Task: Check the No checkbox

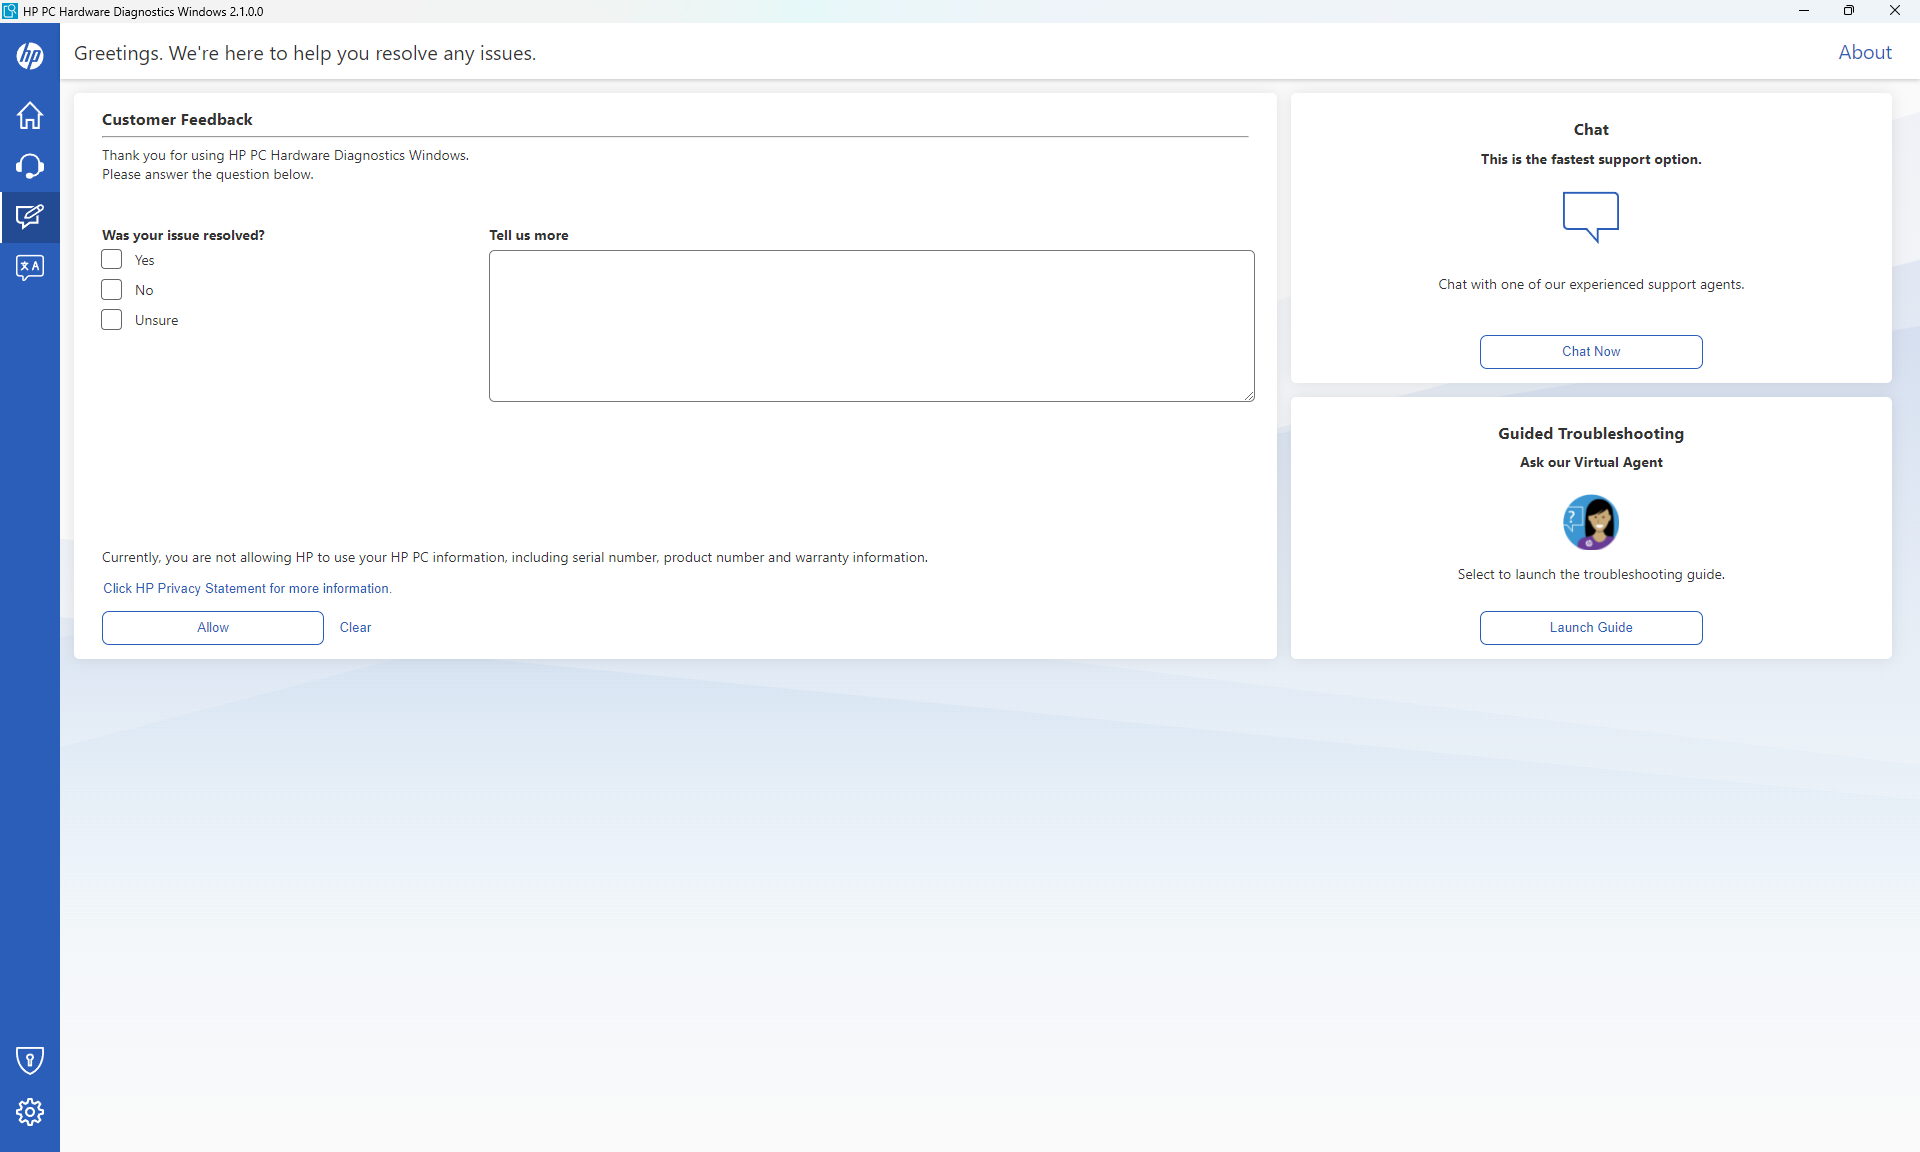Action: (x=112, y=290)
